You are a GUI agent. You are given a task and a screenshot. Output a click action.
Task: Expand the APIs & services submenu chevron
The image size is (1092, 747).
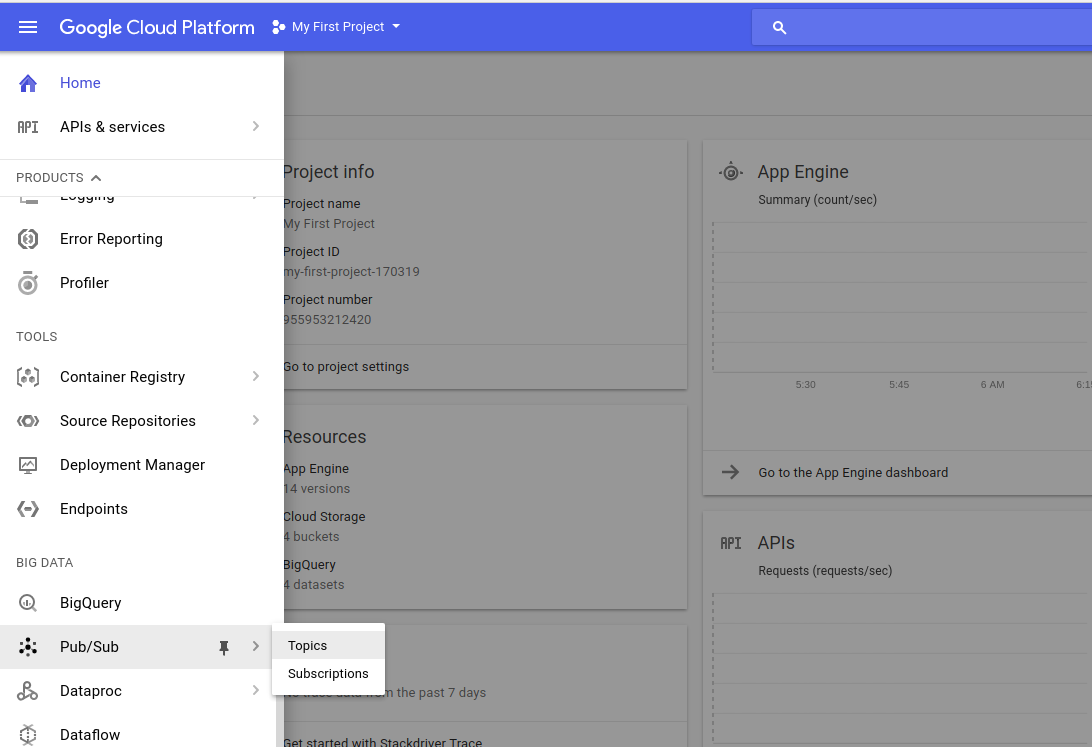tap(256, 127)
